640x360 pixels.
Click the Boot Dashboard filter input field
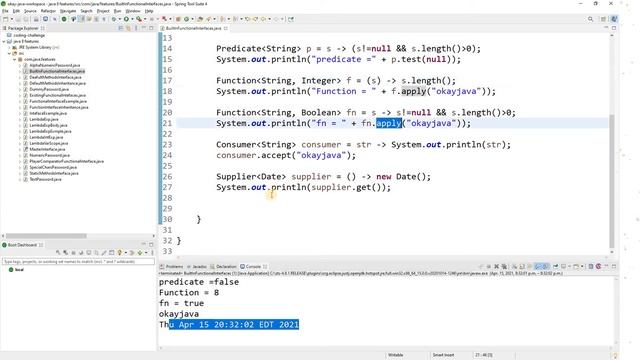[78, 261]
